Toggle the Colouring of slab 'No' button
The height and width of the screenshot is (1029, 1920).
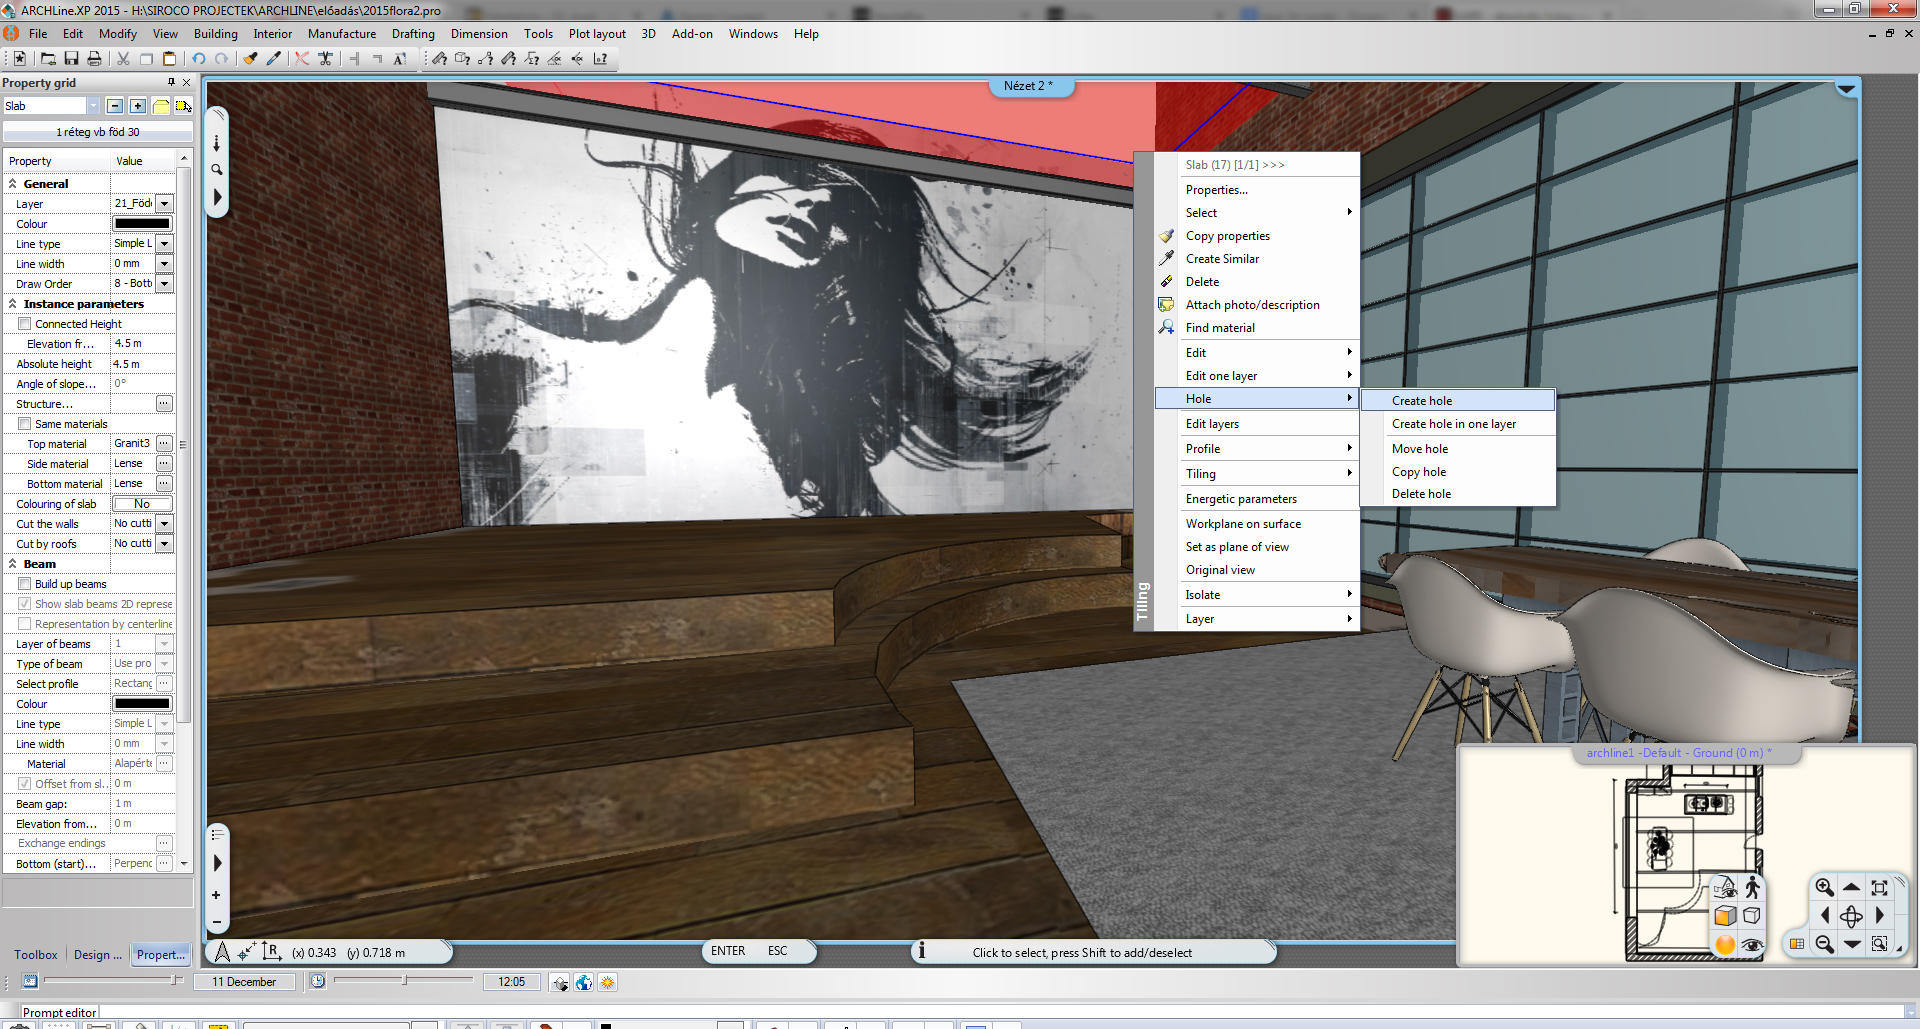tap(142, 504)
